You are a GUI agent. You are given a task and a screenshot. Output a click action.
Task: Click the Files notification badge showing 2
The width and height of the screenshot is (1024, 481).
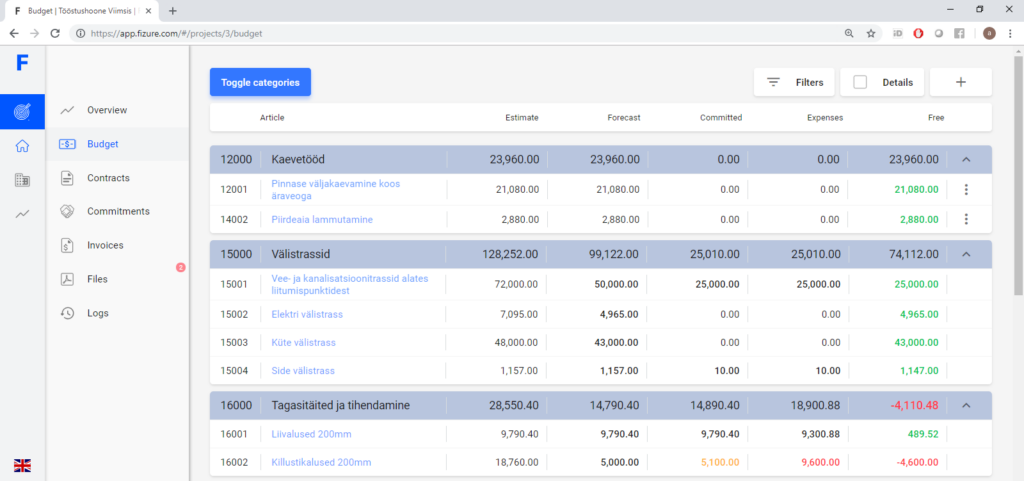coord(181,267)
